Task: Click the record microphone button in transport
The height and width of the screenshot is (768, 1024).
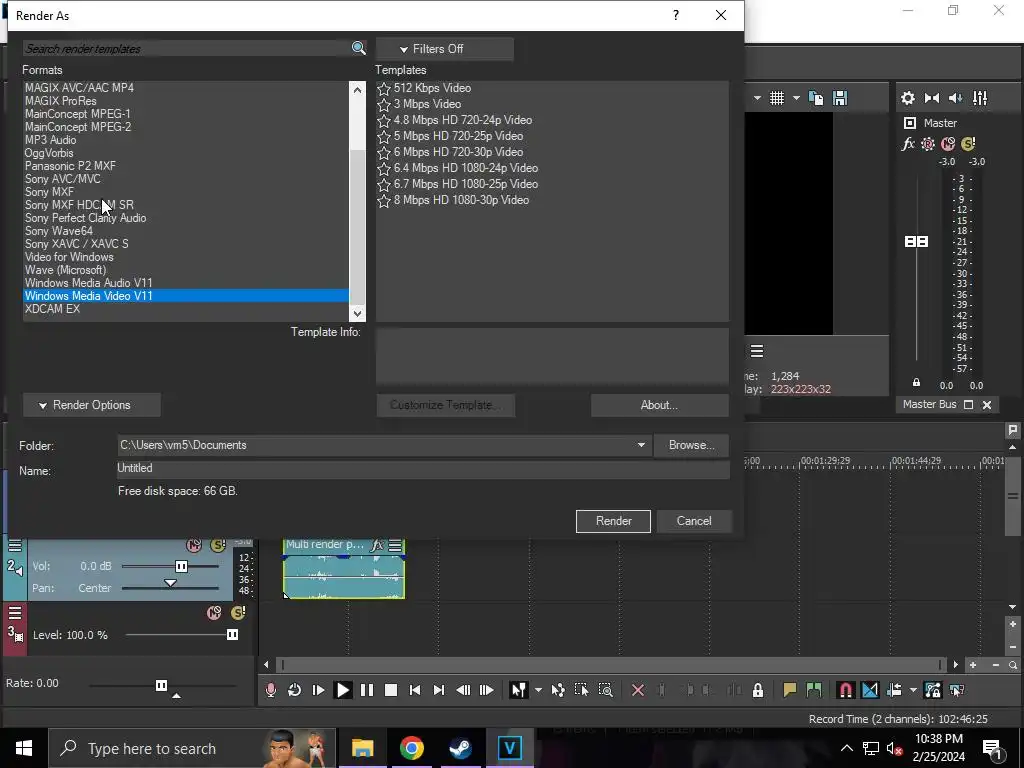Action: tap(270, 690)
